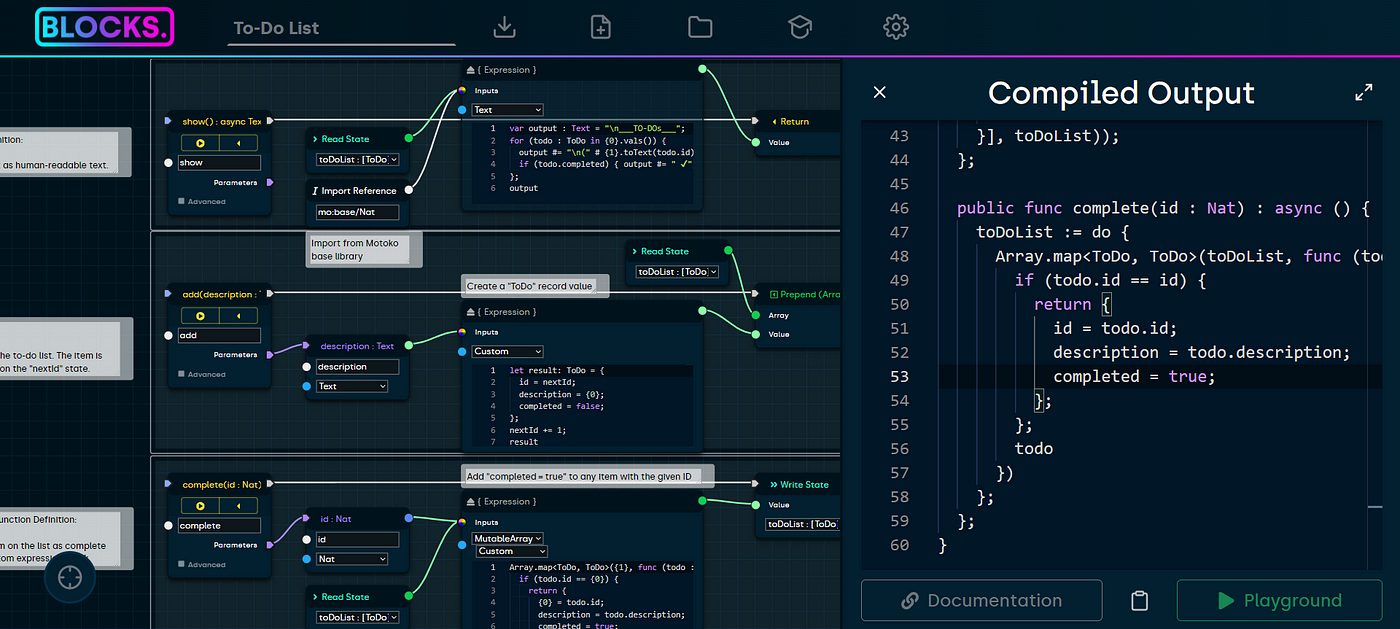This screenshot has width=1400, height=629.
Task: Click the 'description' parameter name field
Action: (x=357, y=367)
